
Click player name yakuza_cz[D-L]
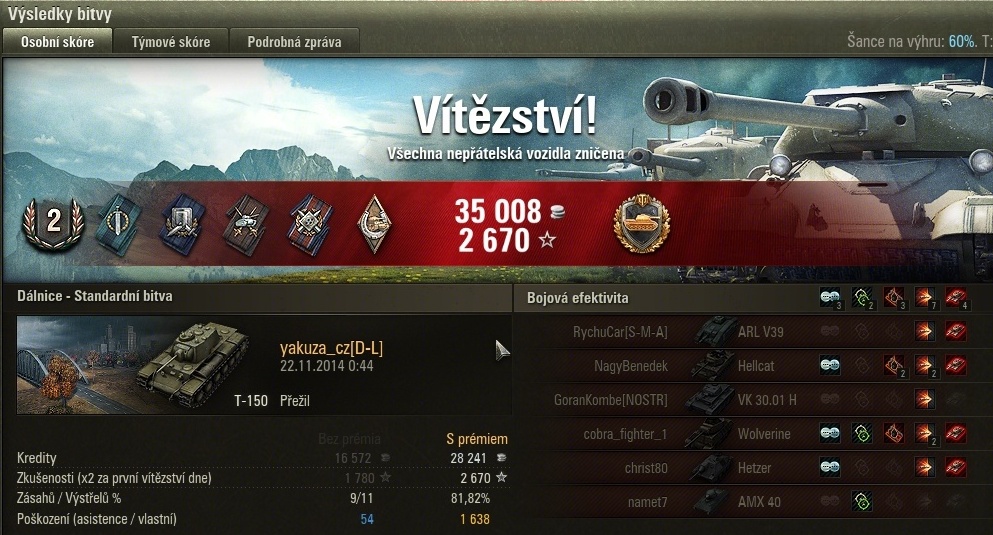(331, 348)
